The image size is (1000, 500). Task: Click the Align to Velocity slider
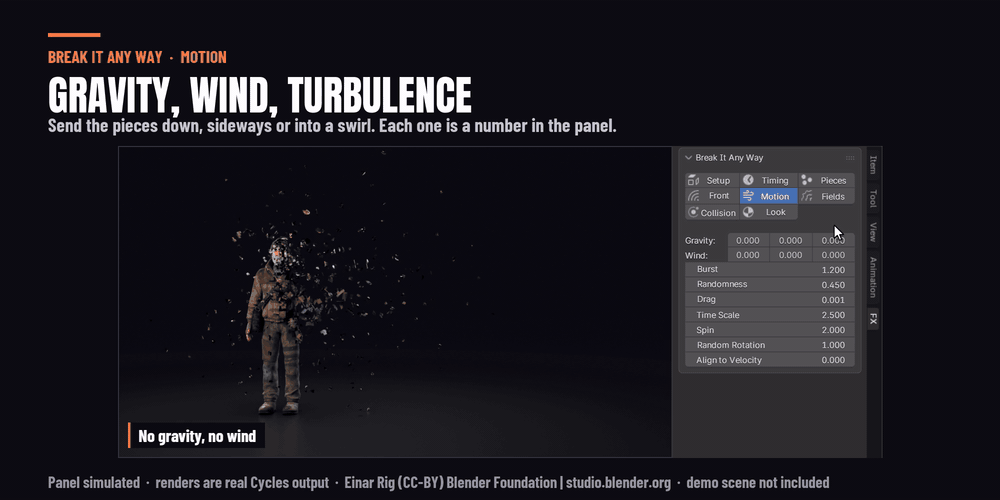pos(770,360)
